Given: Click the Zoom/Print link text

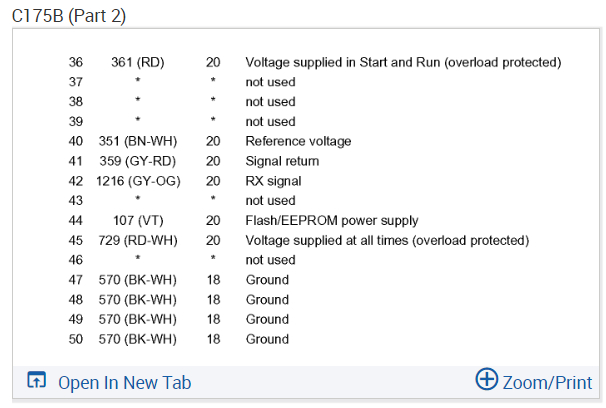Looking at the screenshot, I should coord(547,382).
